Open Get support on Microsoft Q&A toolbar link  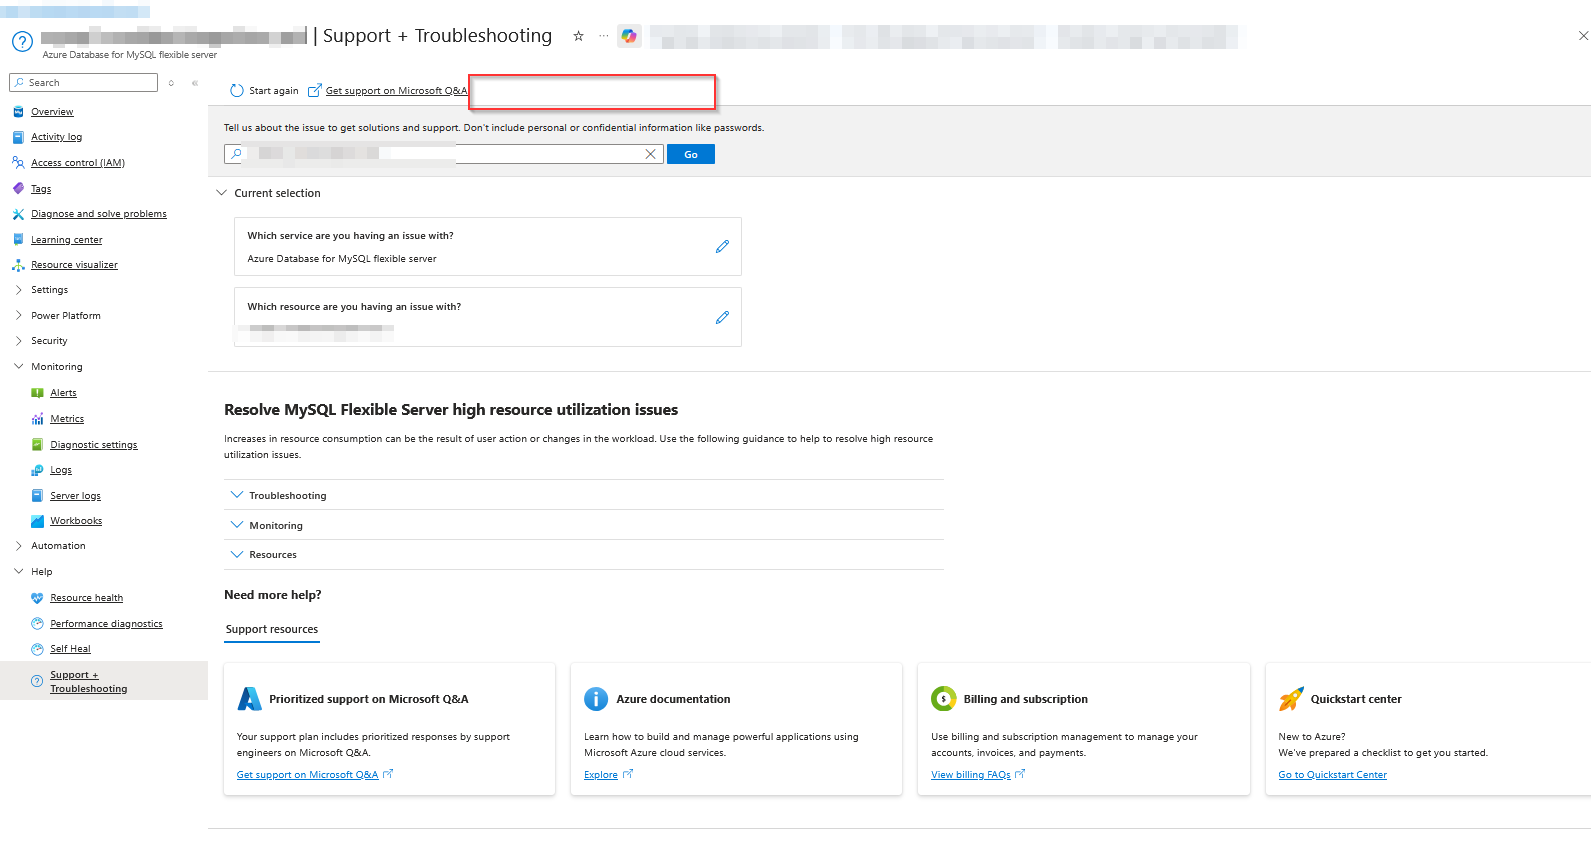click(388, 91)
